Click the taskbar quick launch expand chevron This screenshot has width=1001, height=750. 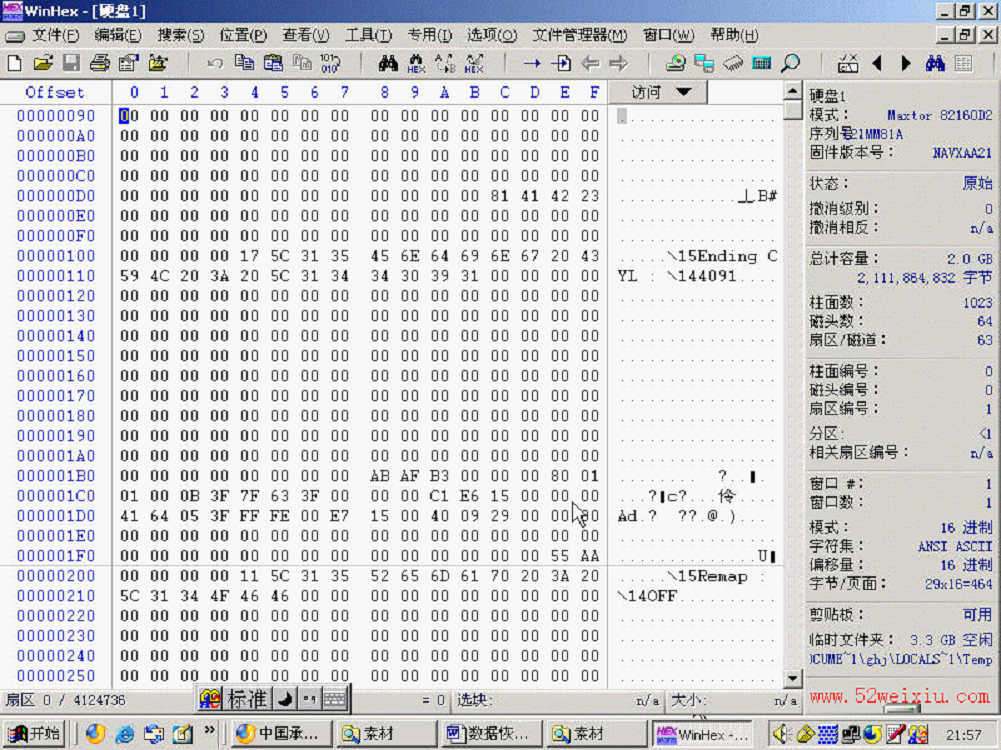(209, 731)
